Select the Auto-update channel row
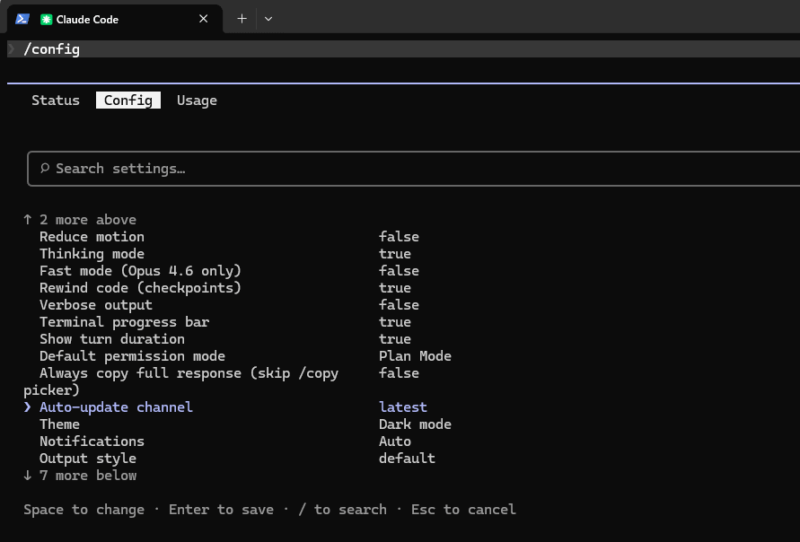800x542 pixels. (116, 407)
